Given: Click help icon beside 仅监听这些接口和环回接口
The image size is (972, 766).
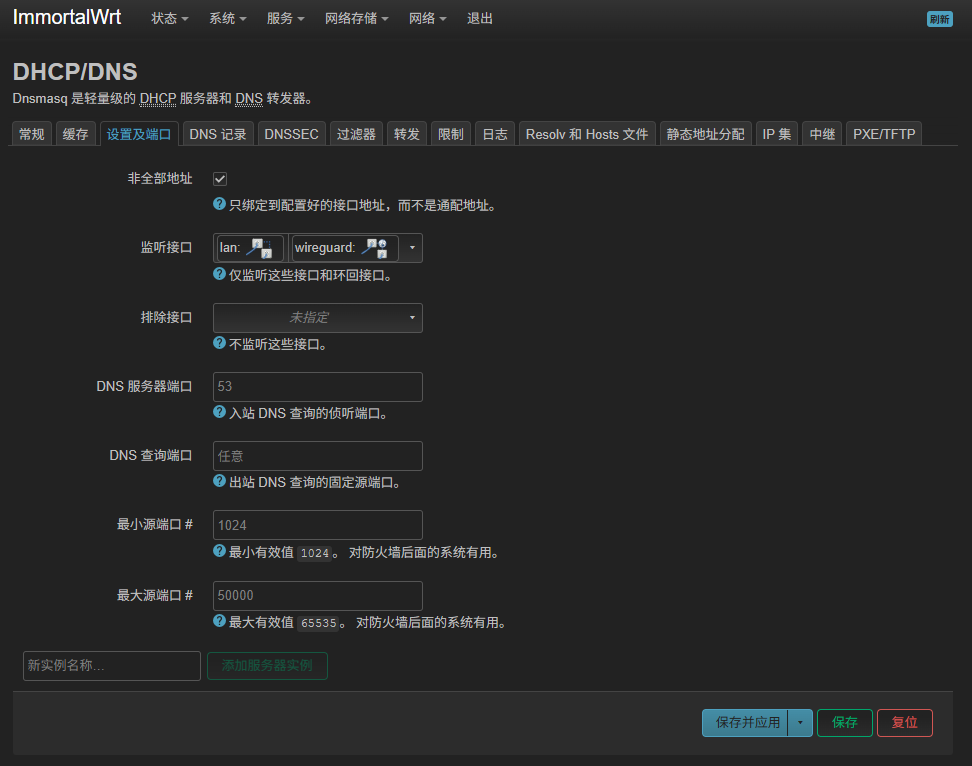Looking at the screenshot, I should tap(220, 274).
